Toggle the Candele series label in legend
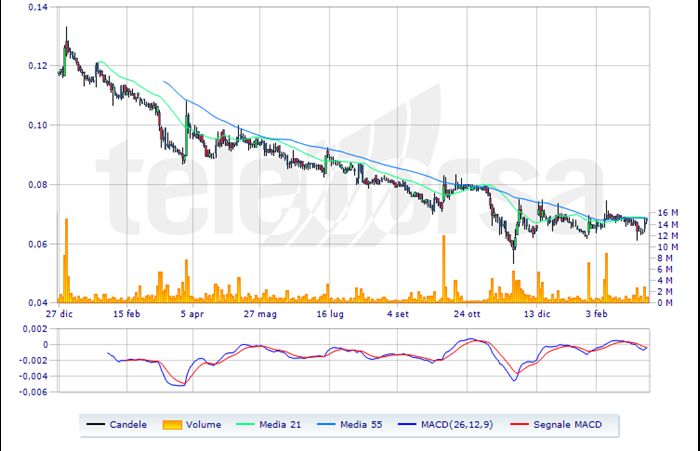 [130, 425]
